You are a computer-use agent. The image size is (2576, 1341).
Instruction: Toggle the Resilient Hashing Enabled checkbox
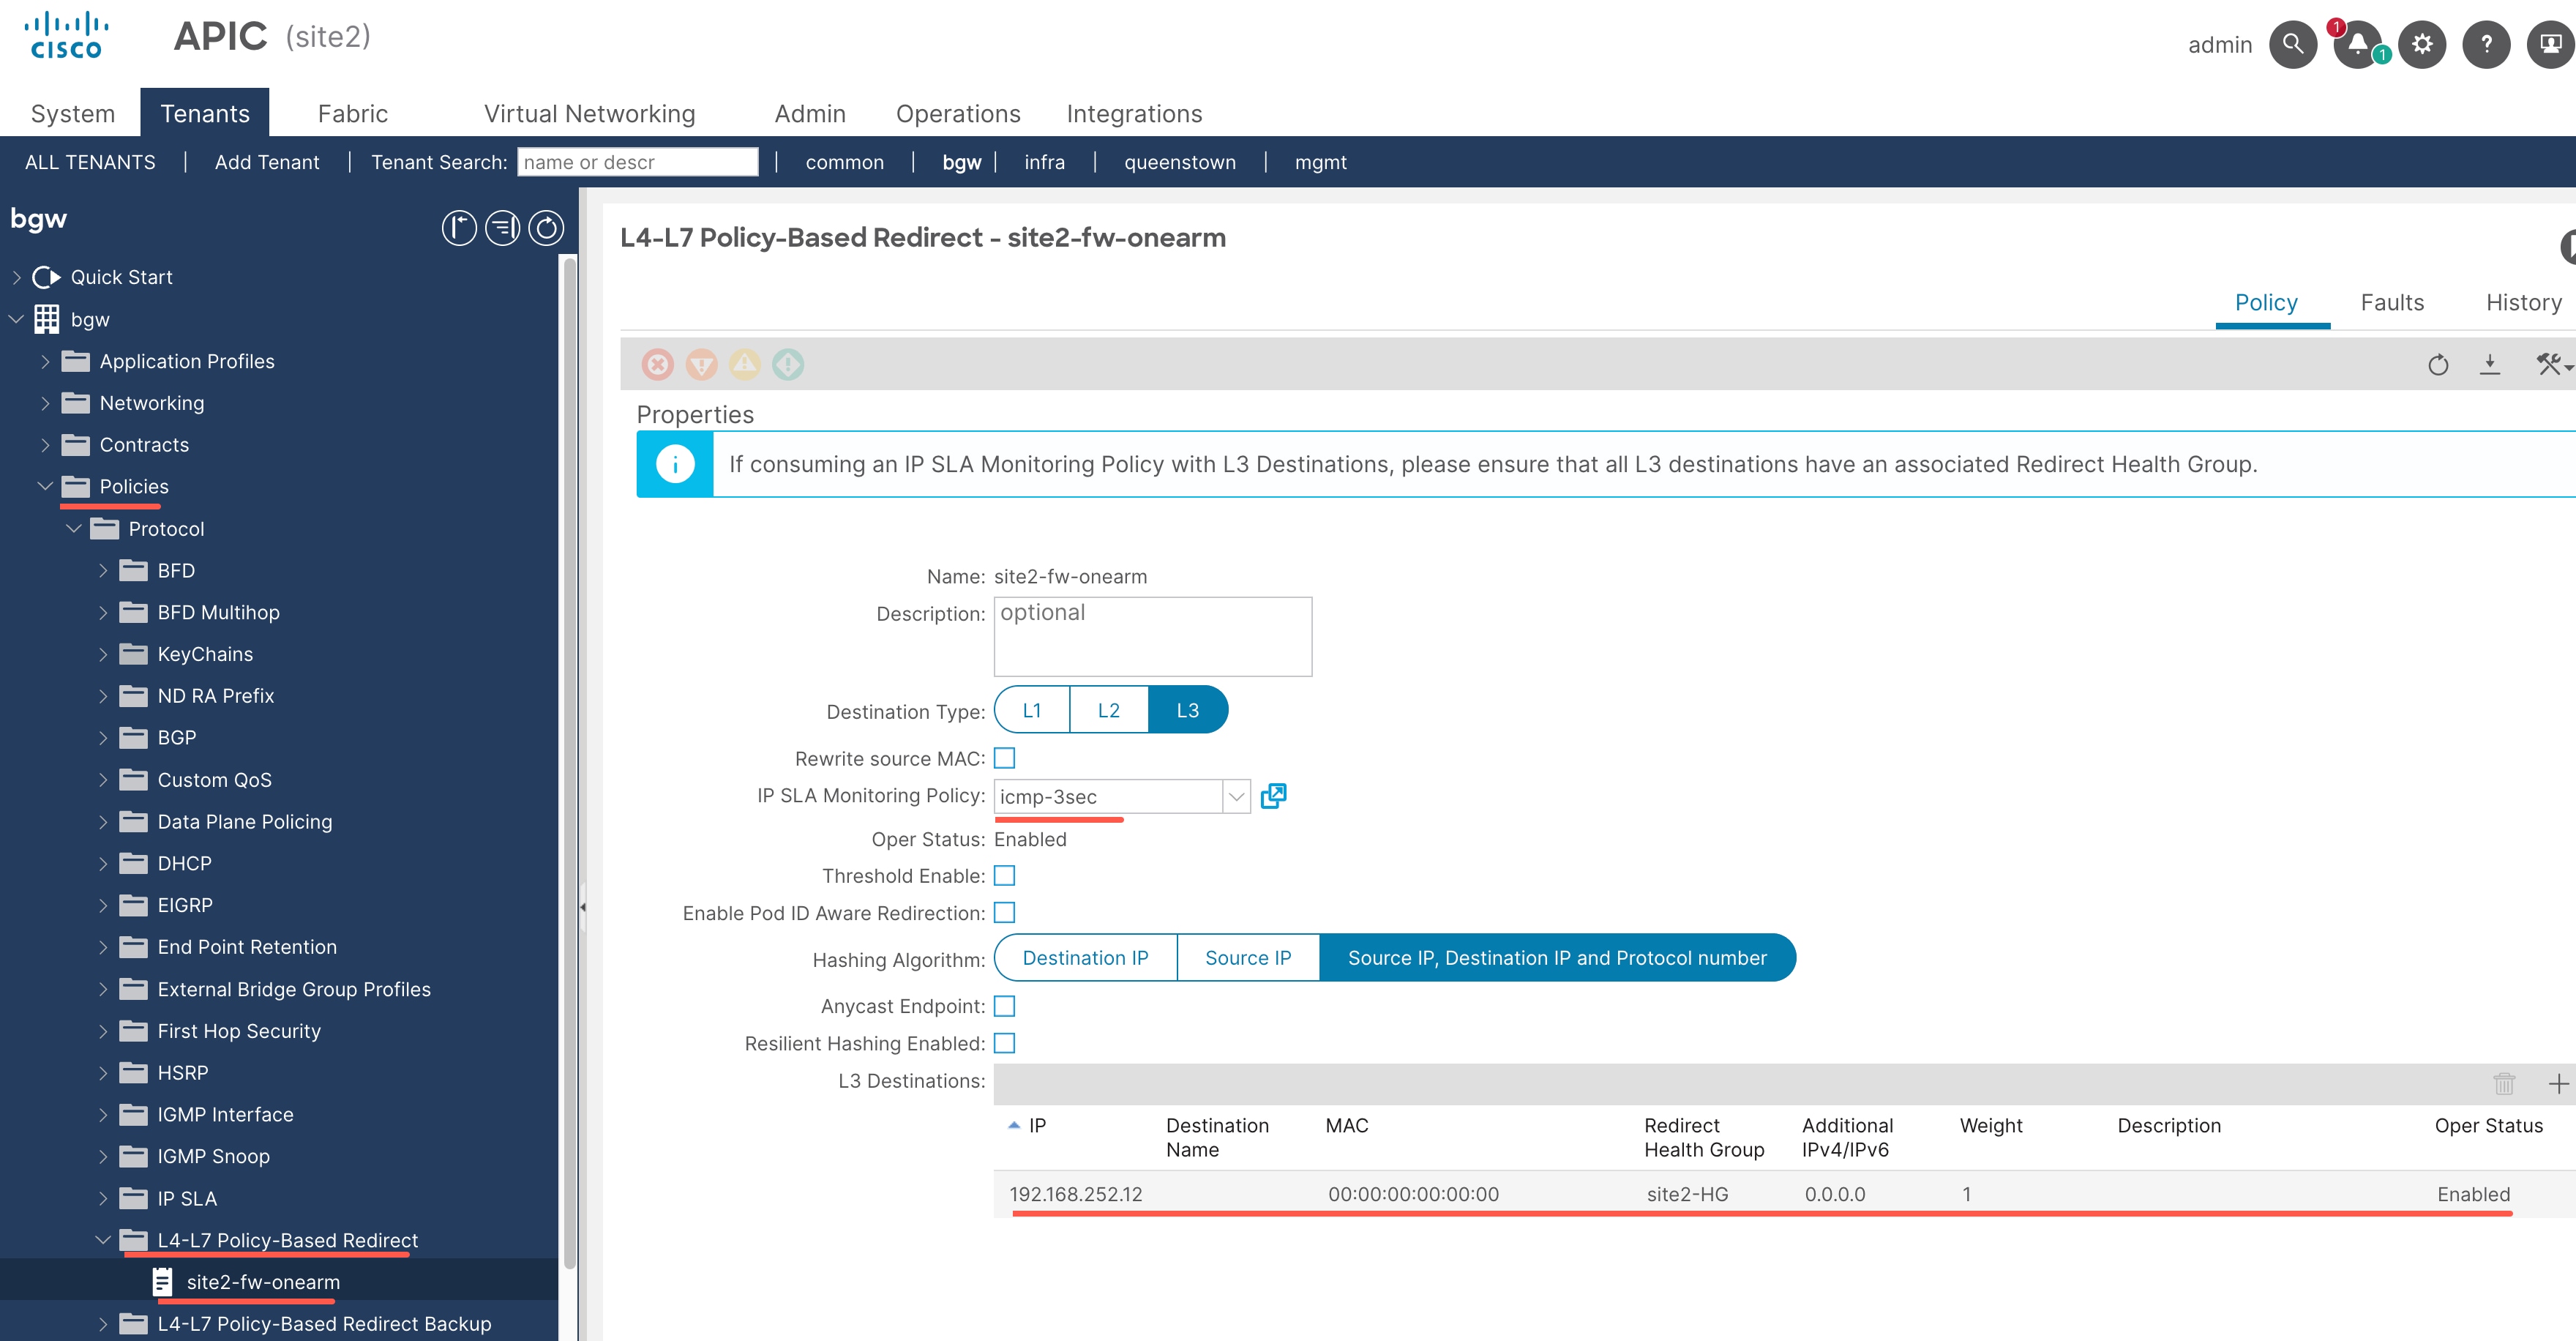(x=1004, y=1043)
